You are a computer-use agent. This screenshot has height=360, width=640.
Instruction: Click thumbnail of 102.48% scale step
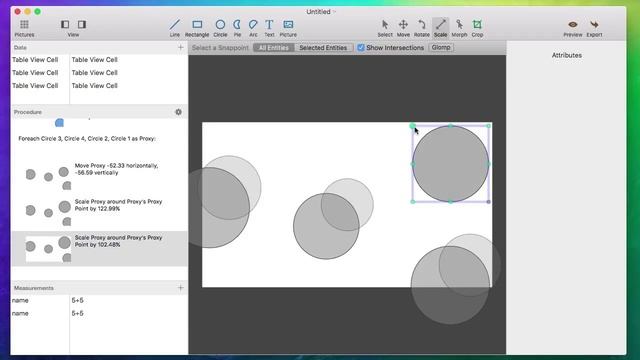[x=48, y=249]
